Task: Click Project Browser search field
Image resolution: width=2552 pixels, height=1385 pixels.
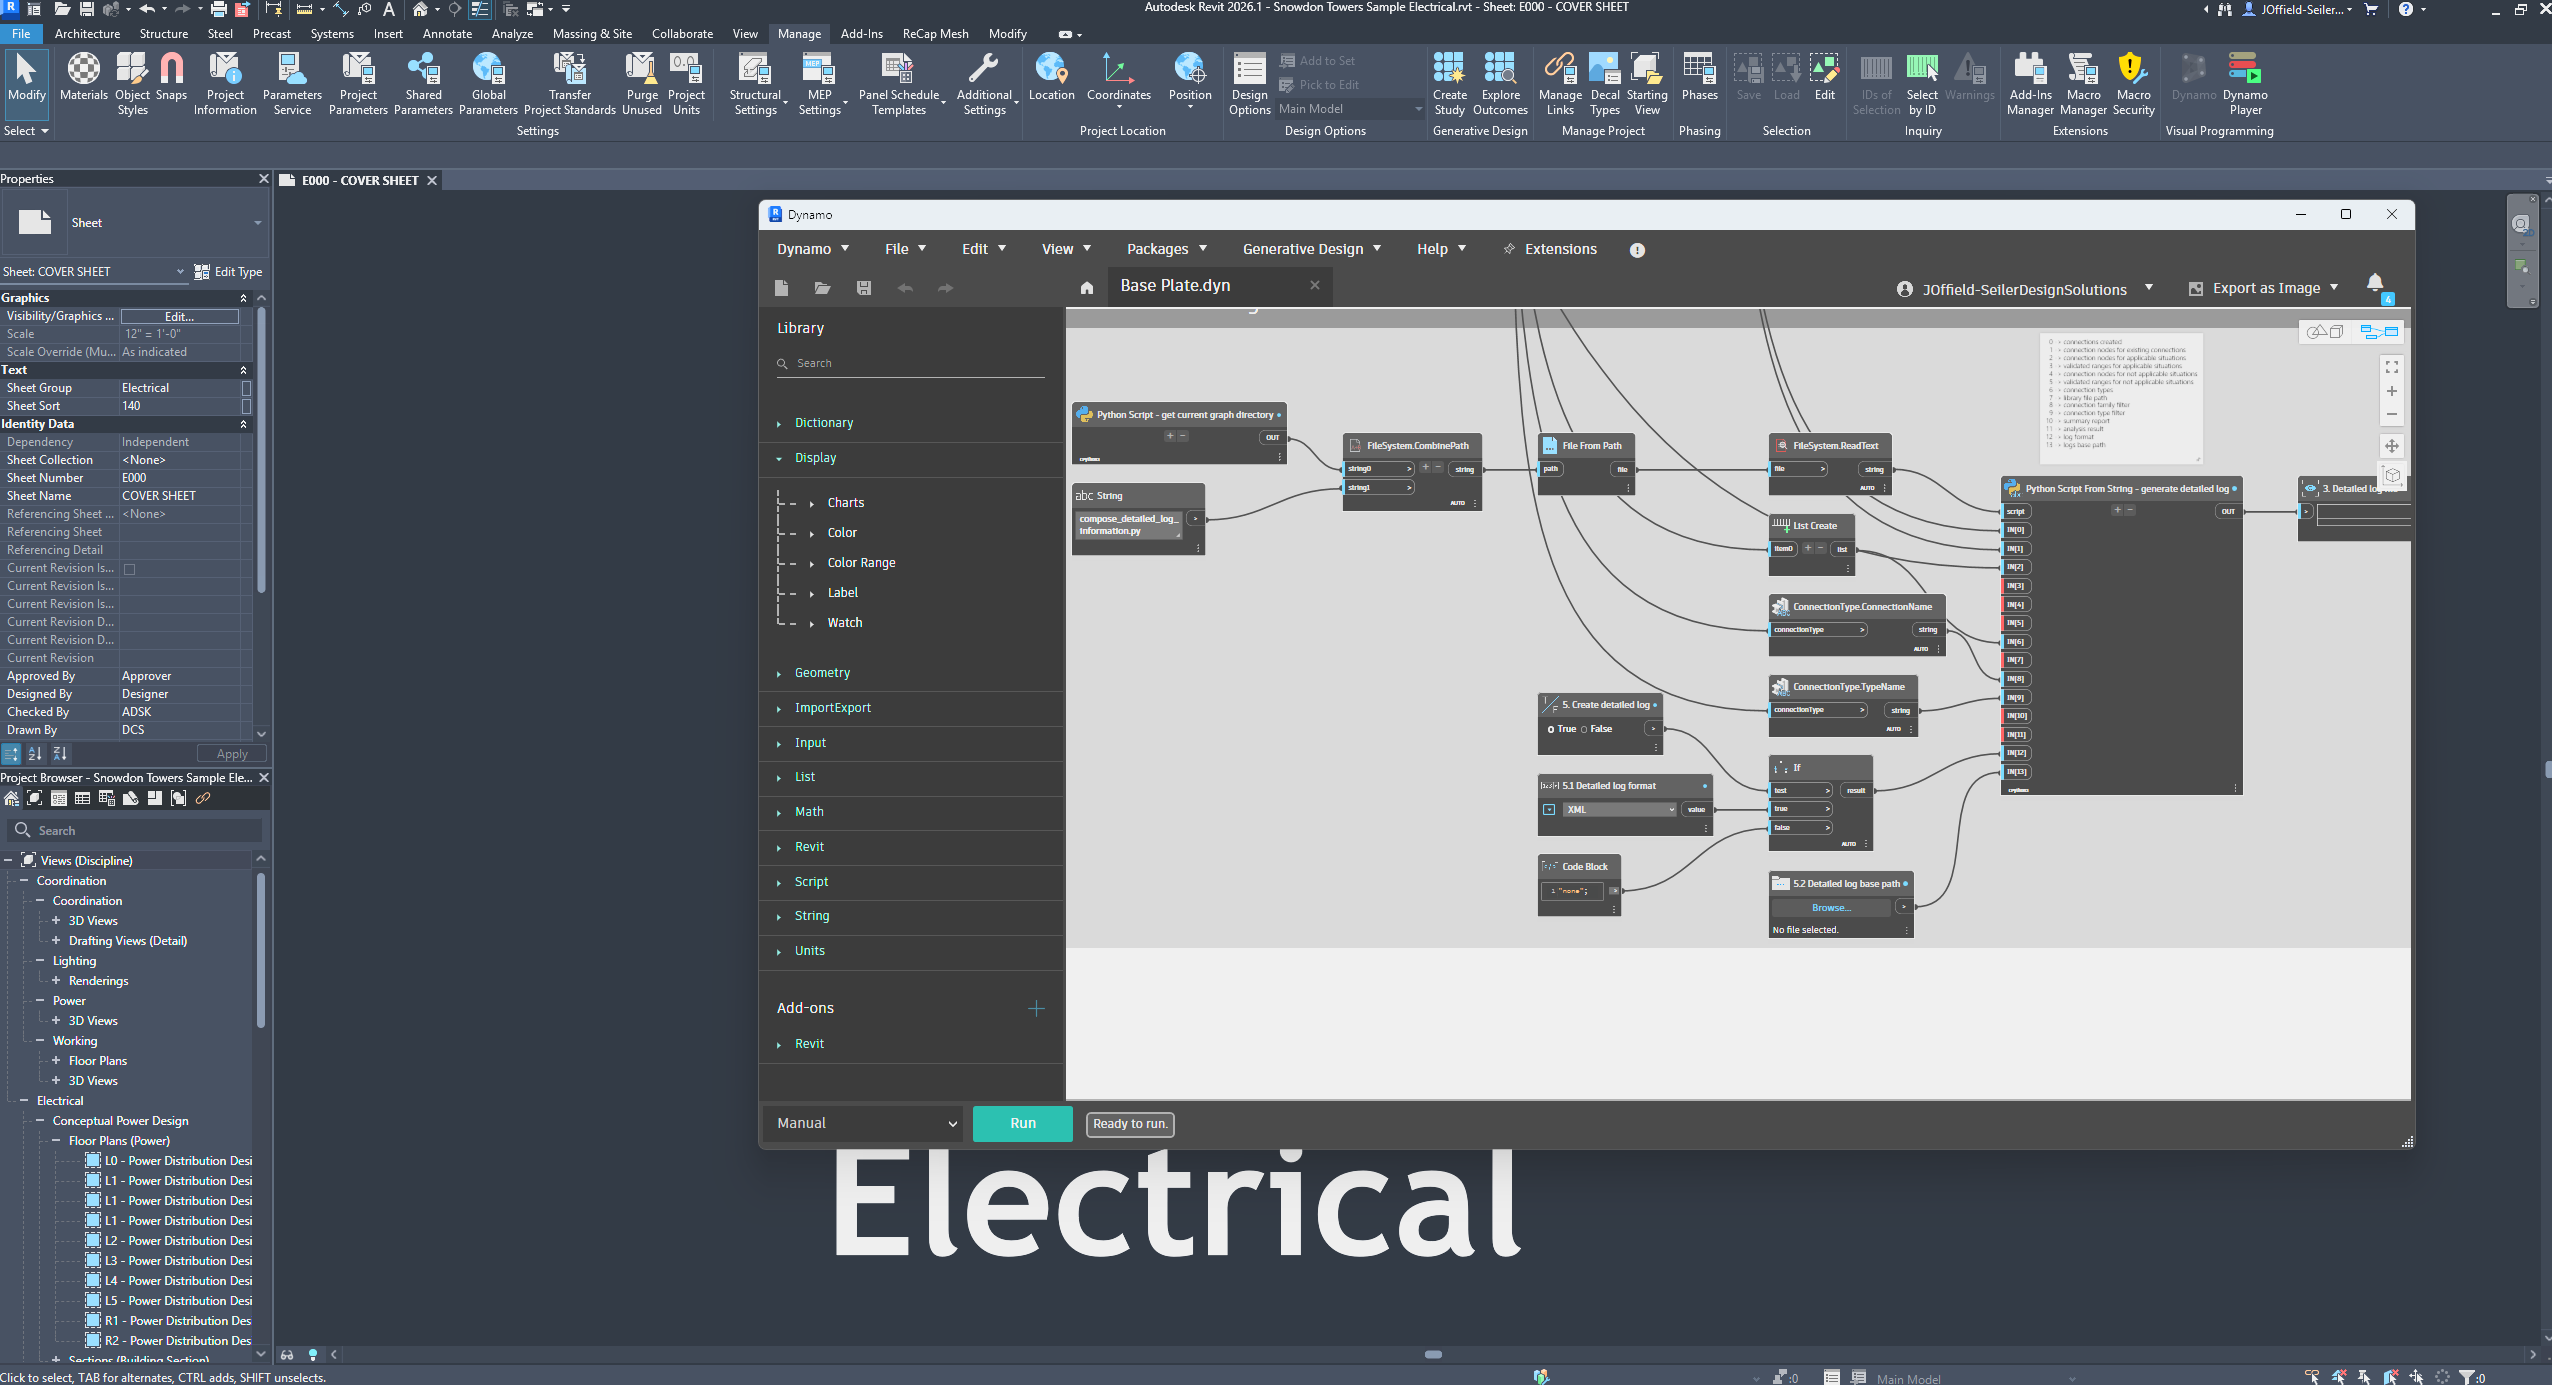Action: point(135,830)
